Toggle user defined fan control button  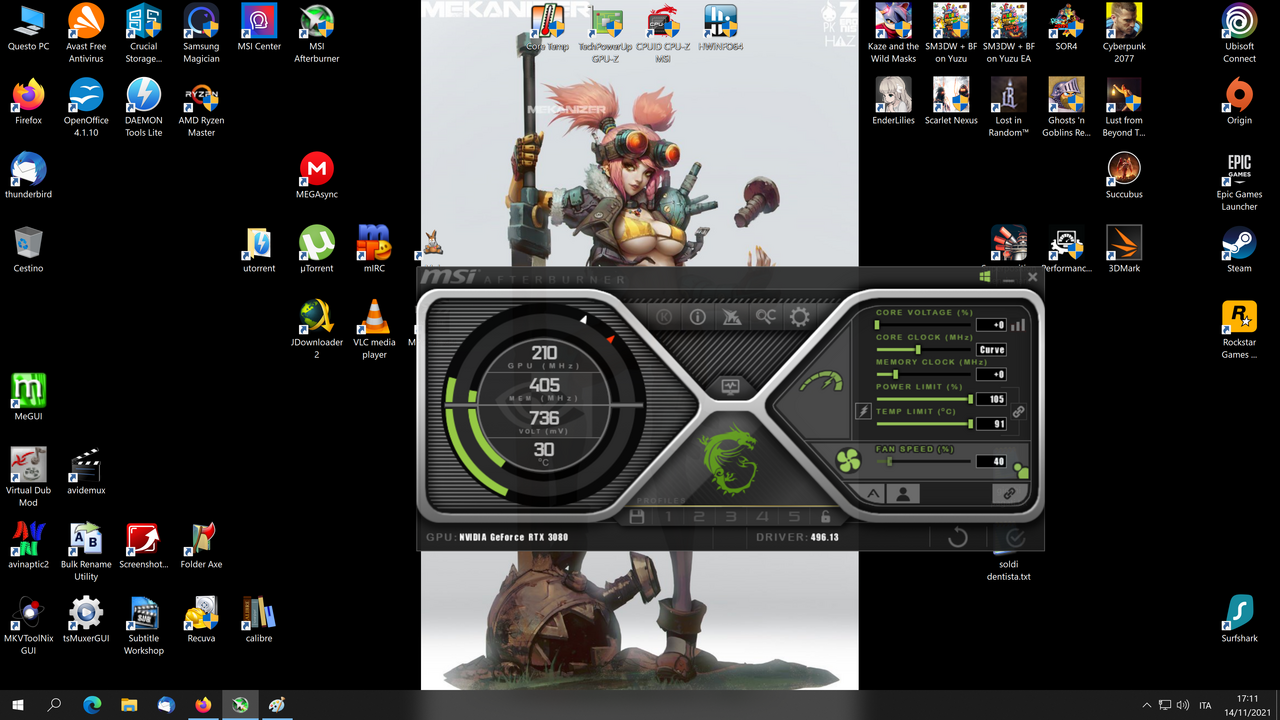click(x=902, y=493)
